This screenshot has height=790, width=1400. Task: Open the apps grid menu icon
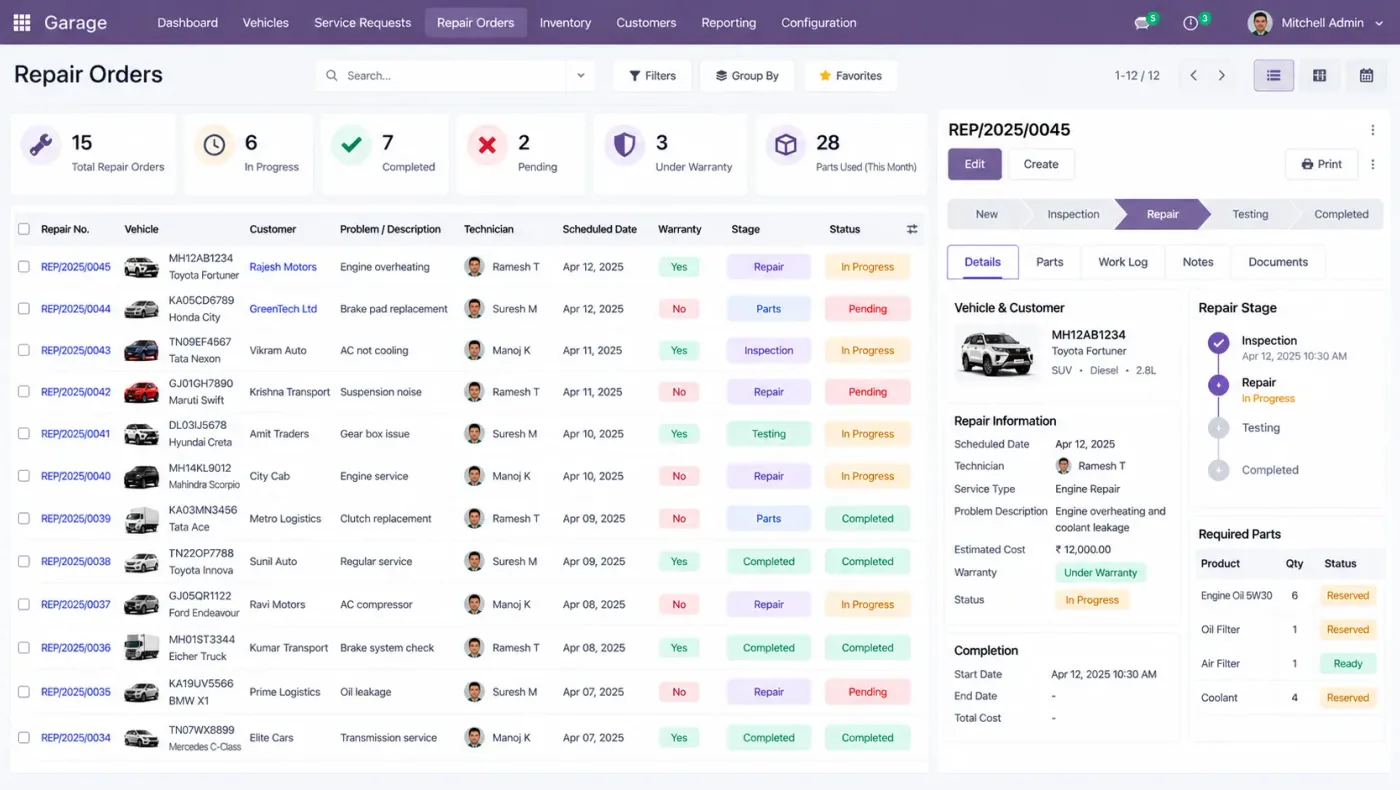tap(22, 22)
